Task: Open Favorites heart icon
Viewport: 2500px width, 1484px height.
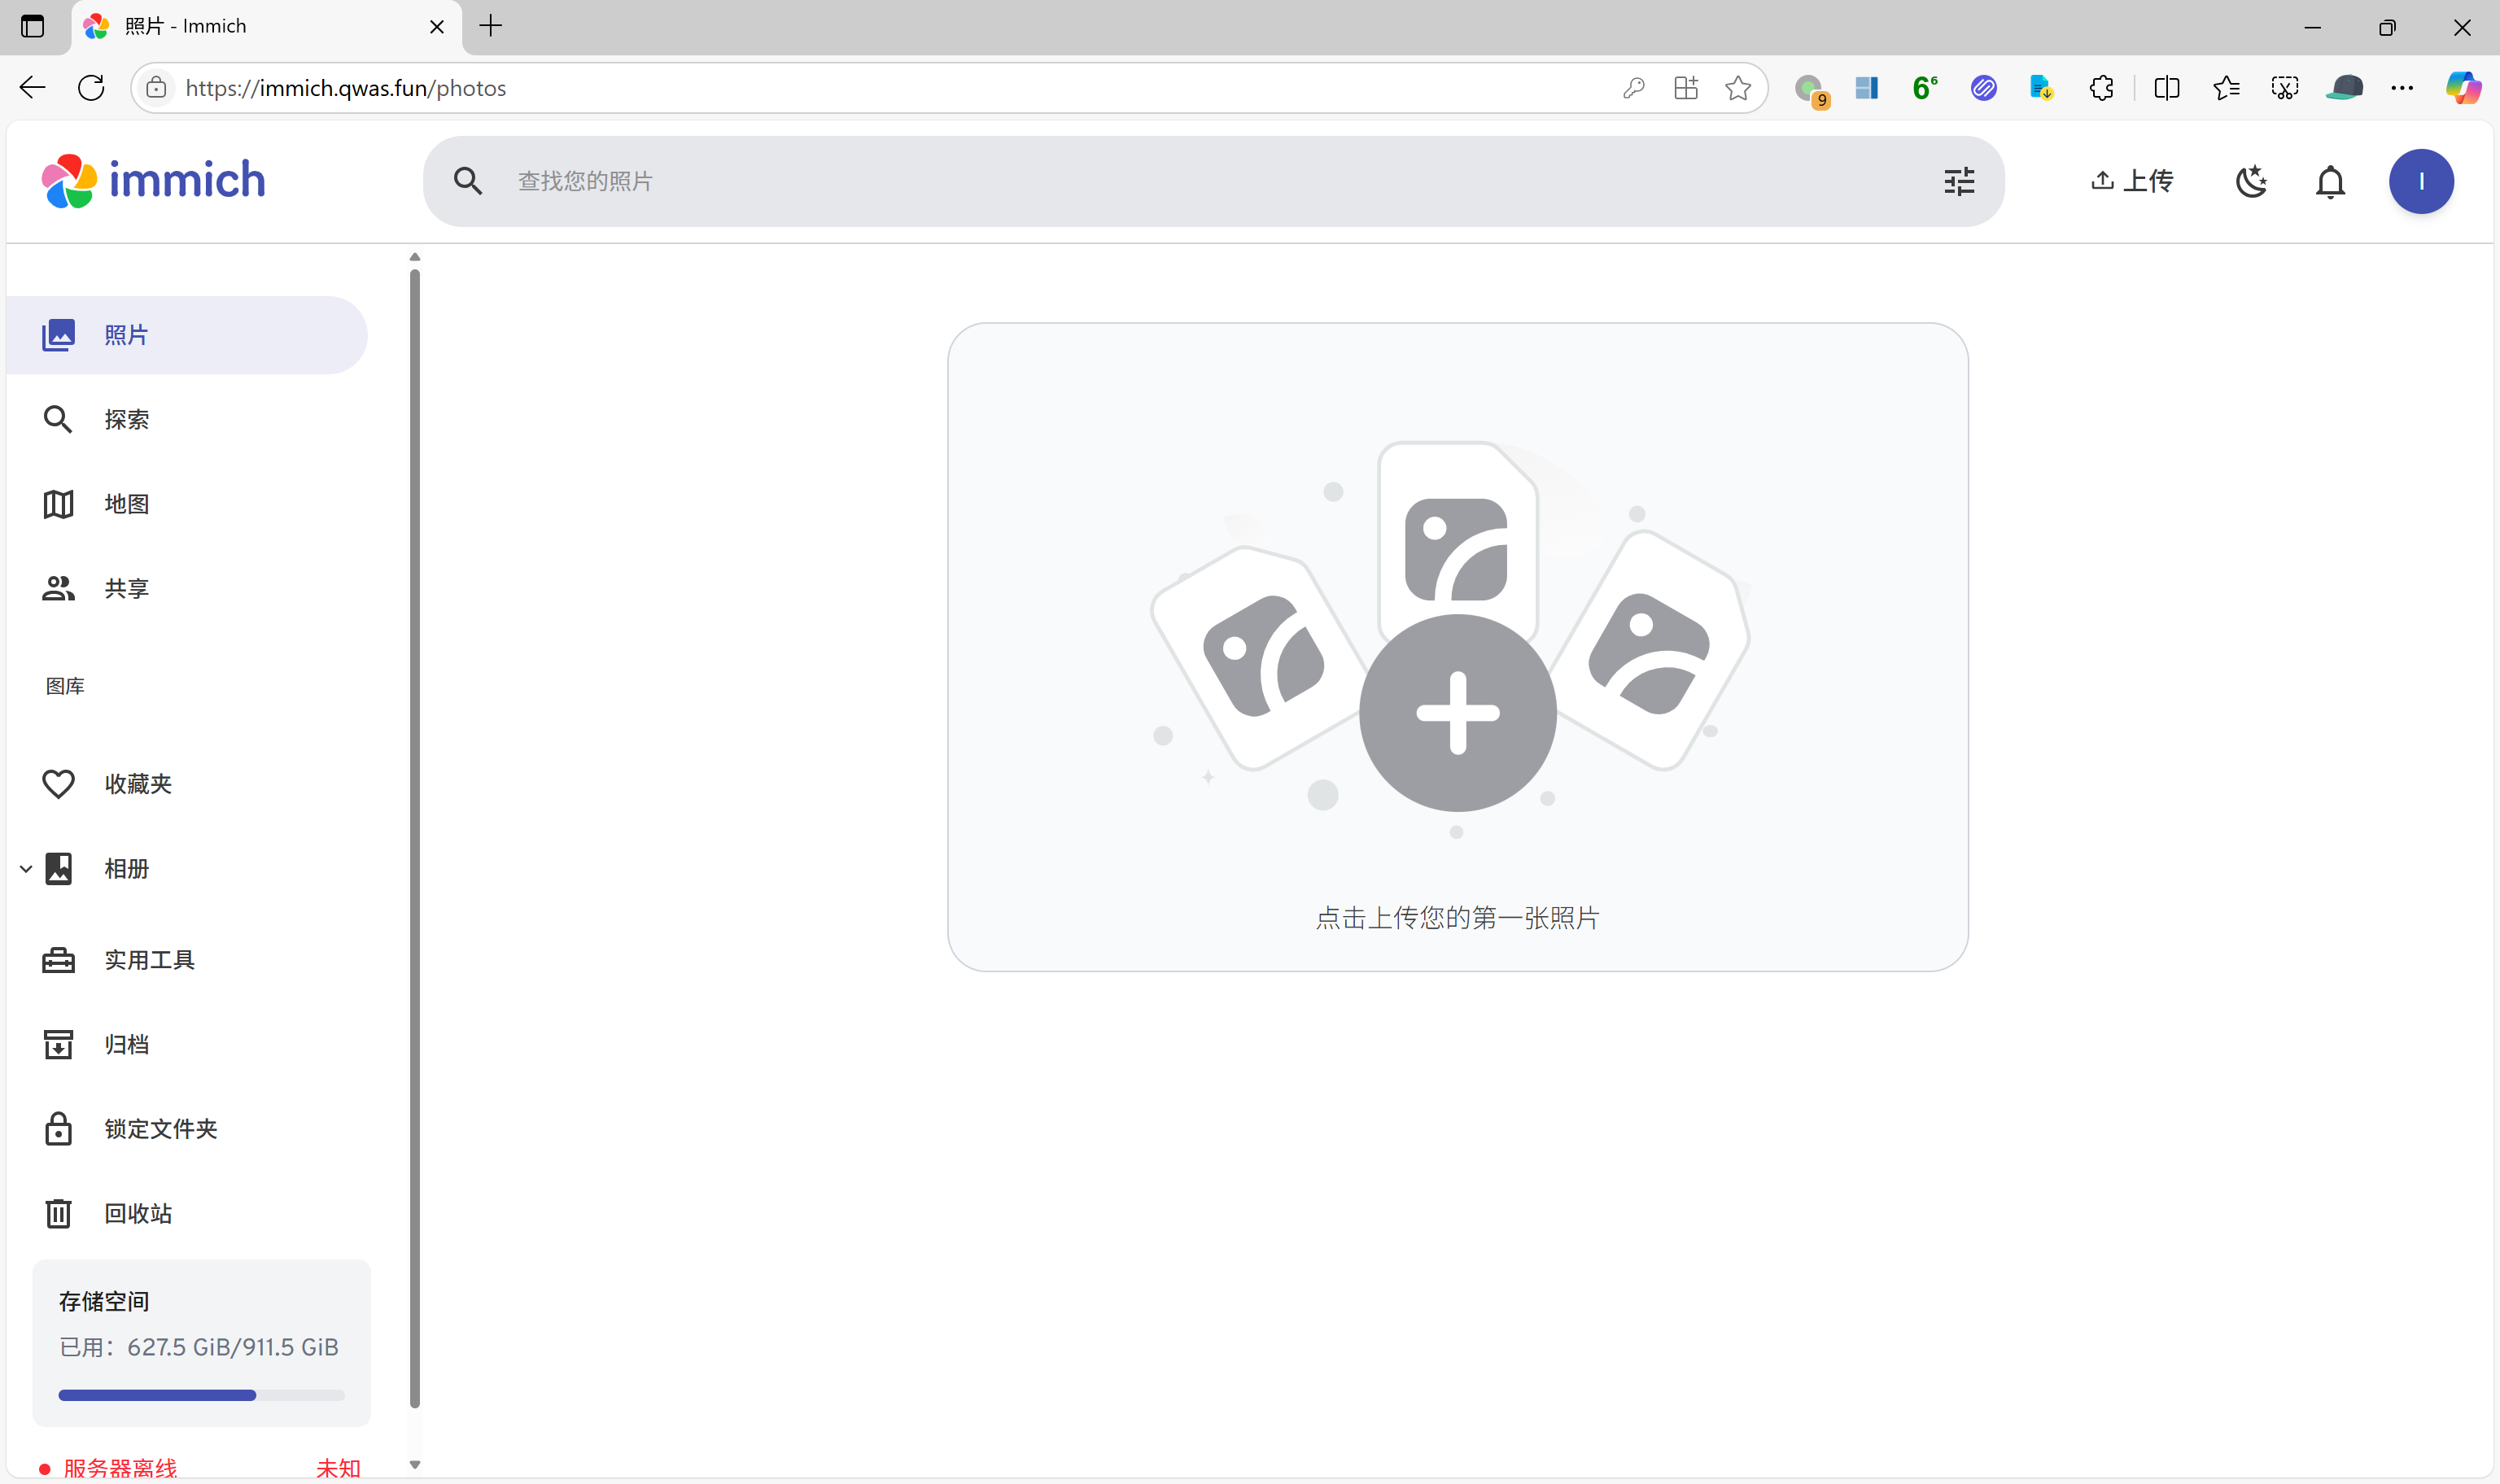Action: (x=58, y=784)
